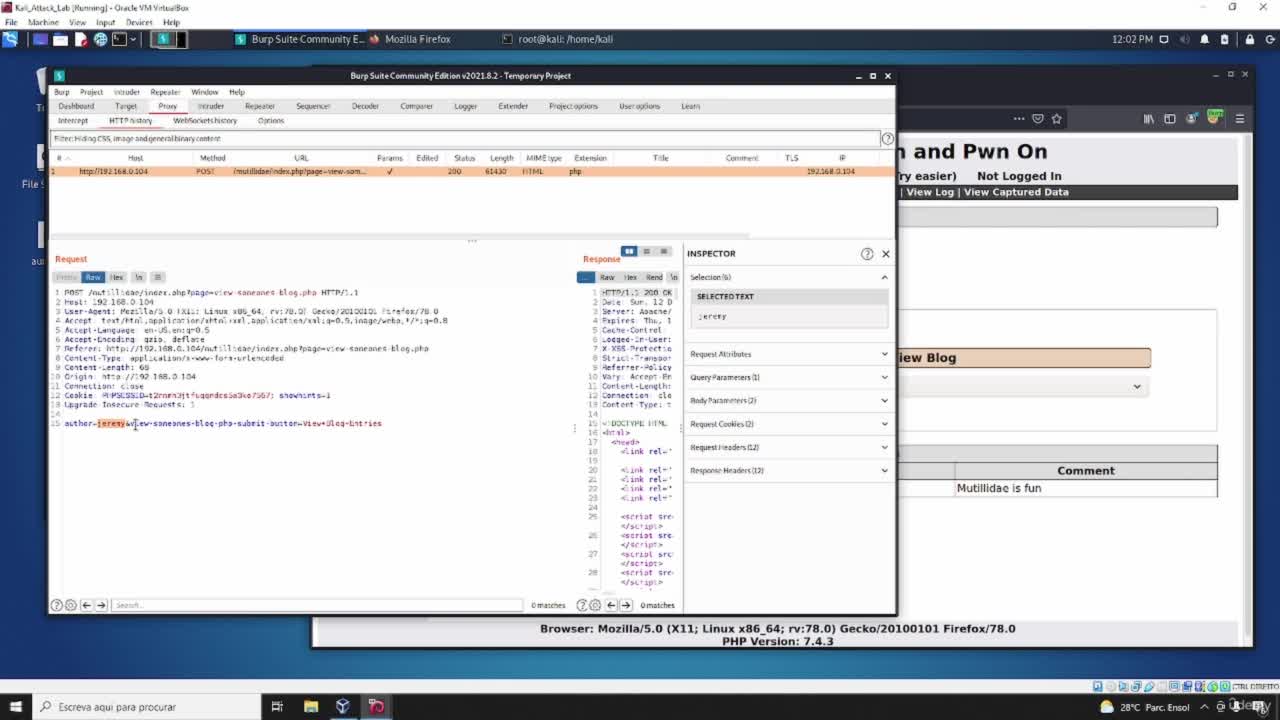This screenshot has height=720, width=1280.
Task: Click Windows Start button
Action: click(15, 707)
